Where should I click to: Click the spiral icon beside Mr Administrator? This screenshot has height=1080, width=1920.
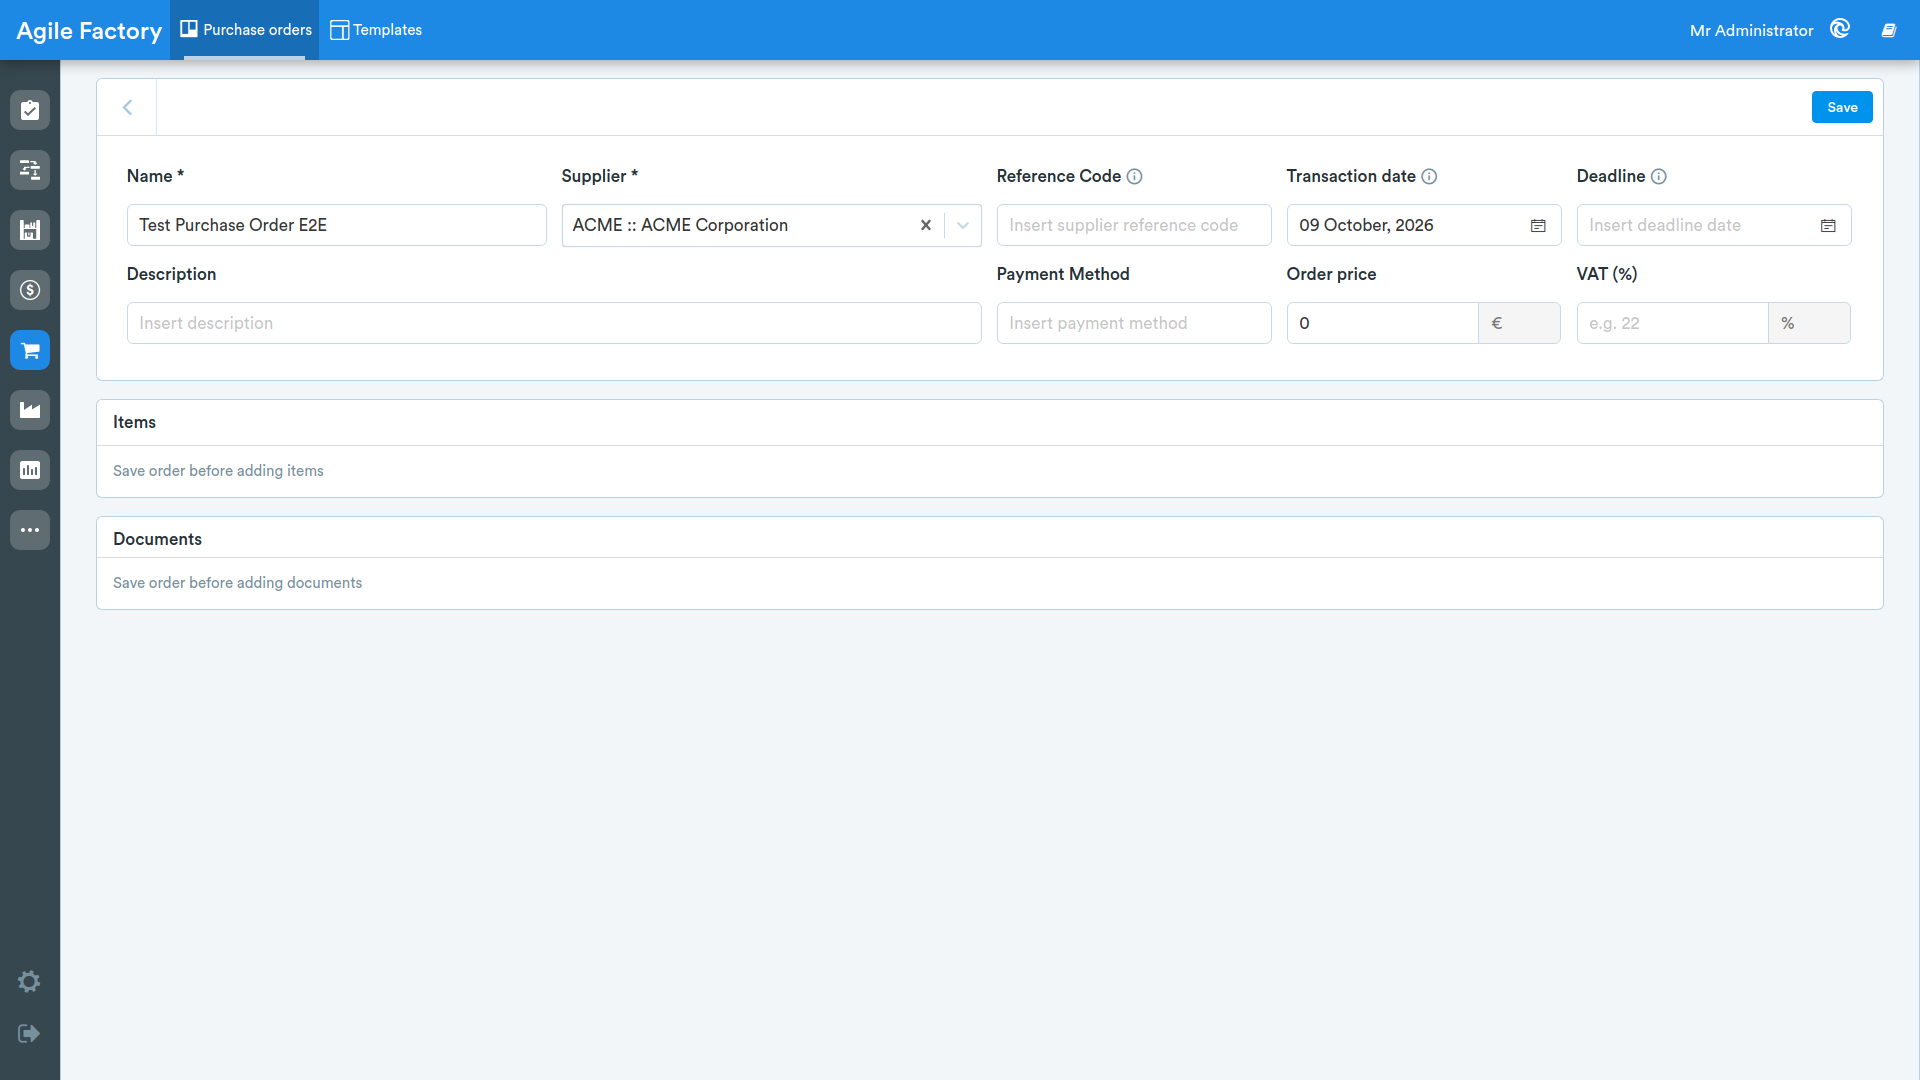coord(1840,29)
